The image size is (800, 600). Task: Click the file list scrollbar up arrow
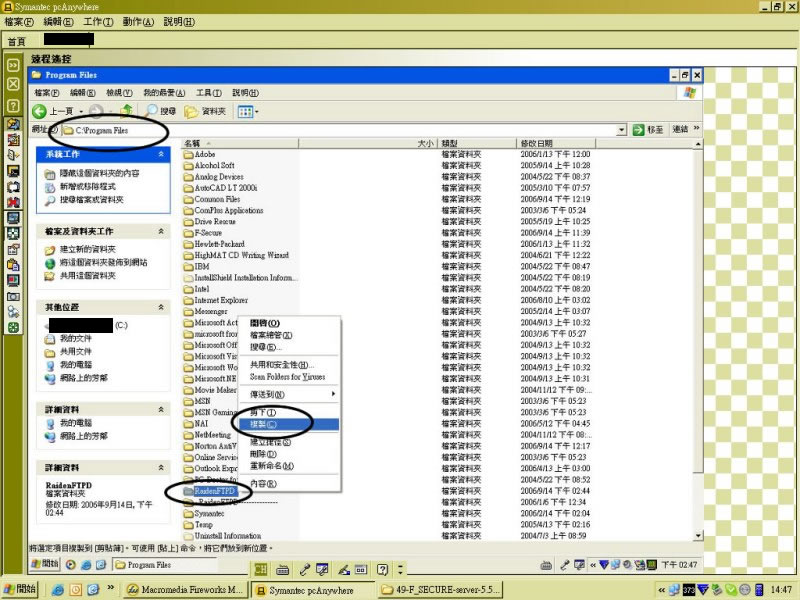click(x=698, y=144)
